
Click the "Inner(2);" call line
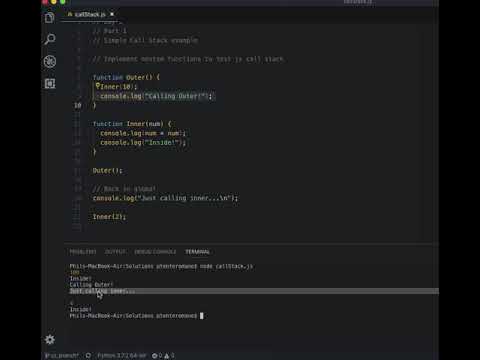[109, 217]
